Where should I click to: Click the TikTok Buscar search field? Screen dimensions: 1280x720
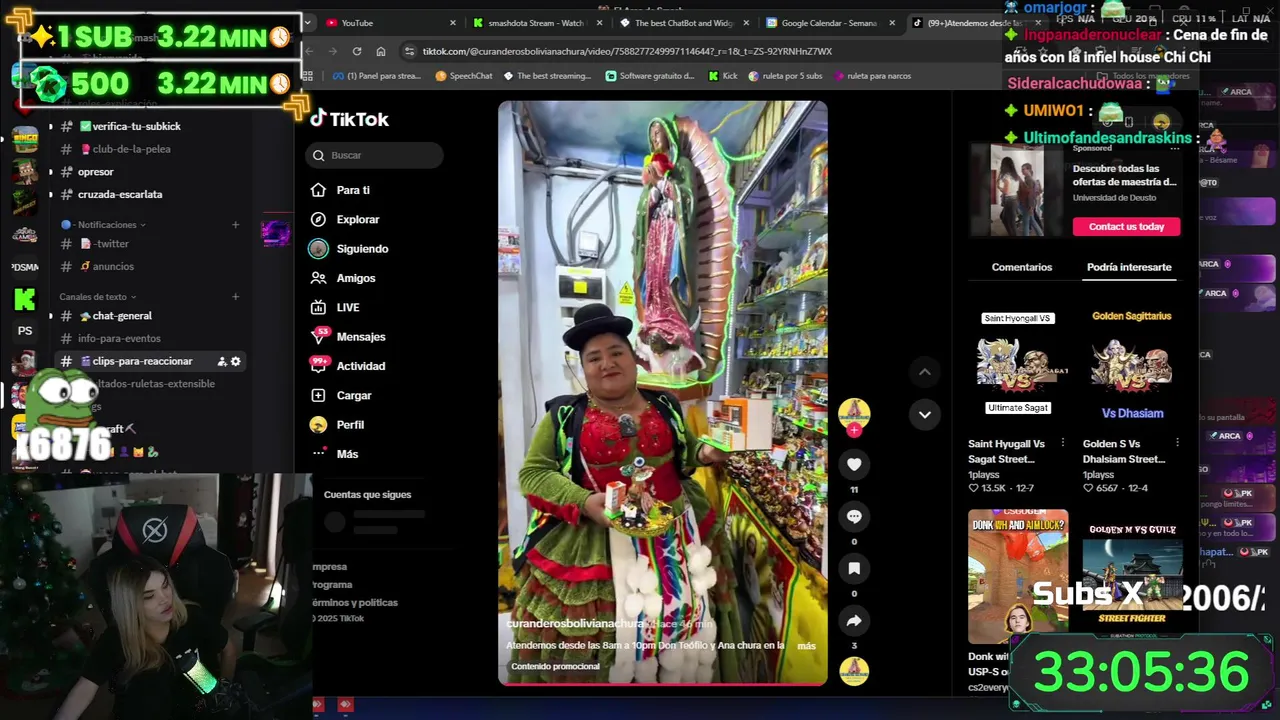[x=376, y=155]
